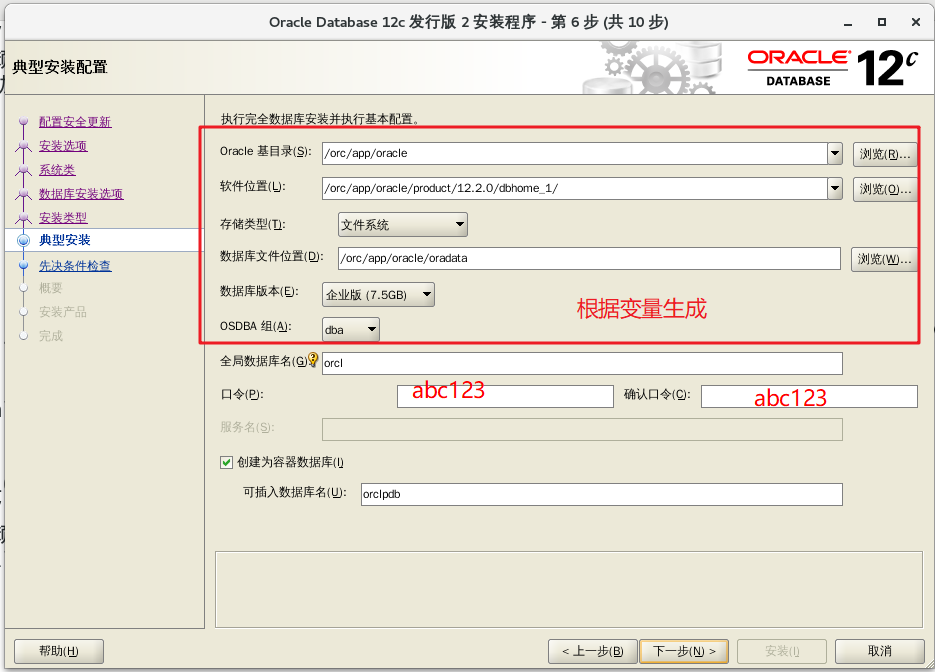Select the current 典型安装 step
Screen dimensions: 935x672
[65, 240]
